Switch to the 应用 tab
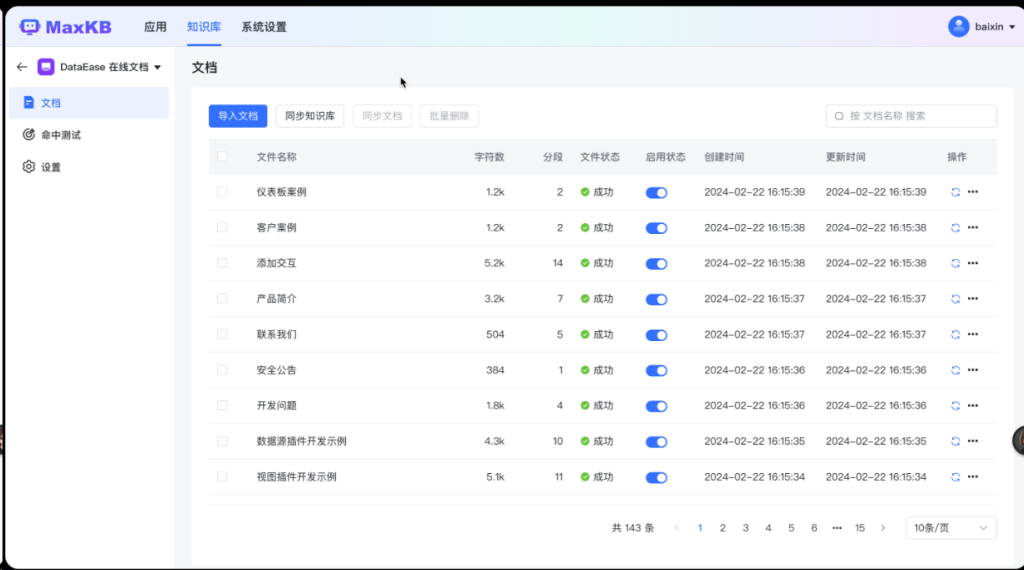The width and height of the screenshot is (1024, 570). coord(155,27)
